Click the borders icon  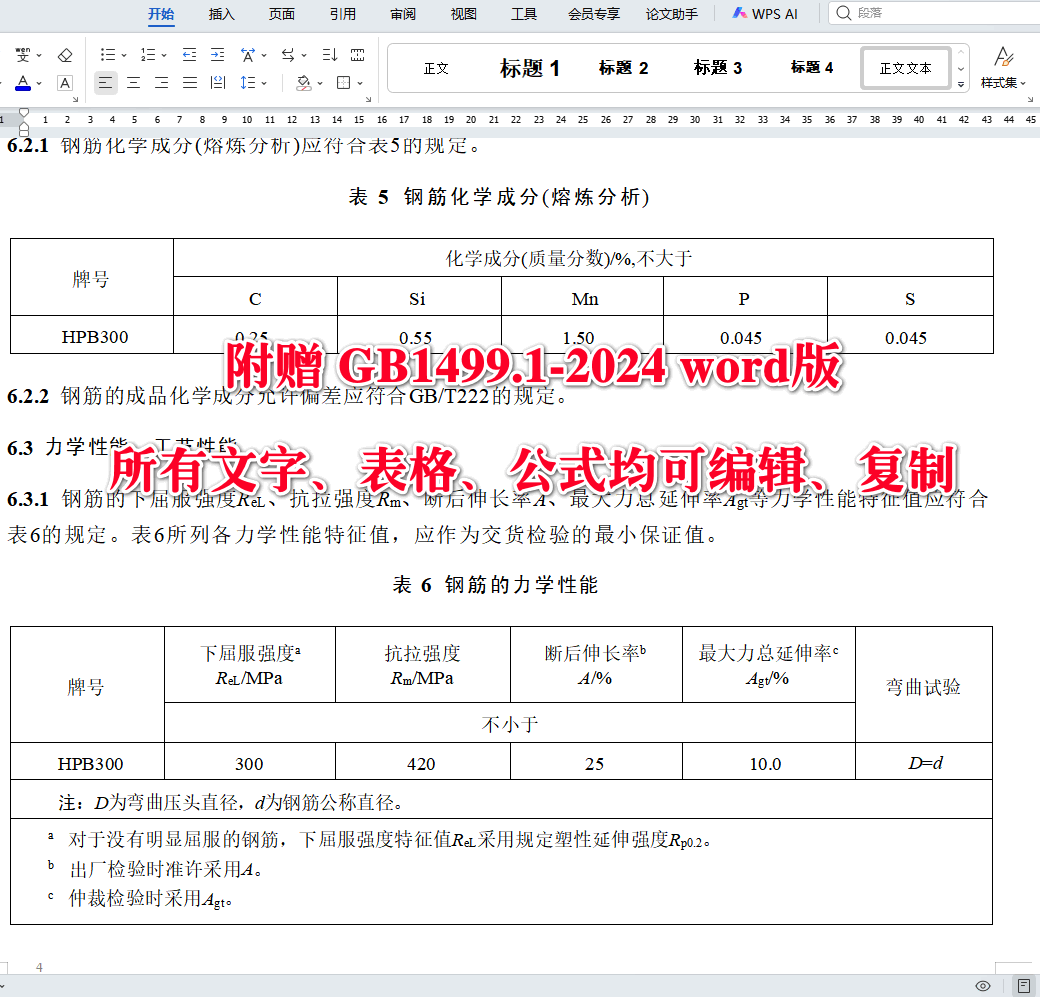(x=344, y=83)
